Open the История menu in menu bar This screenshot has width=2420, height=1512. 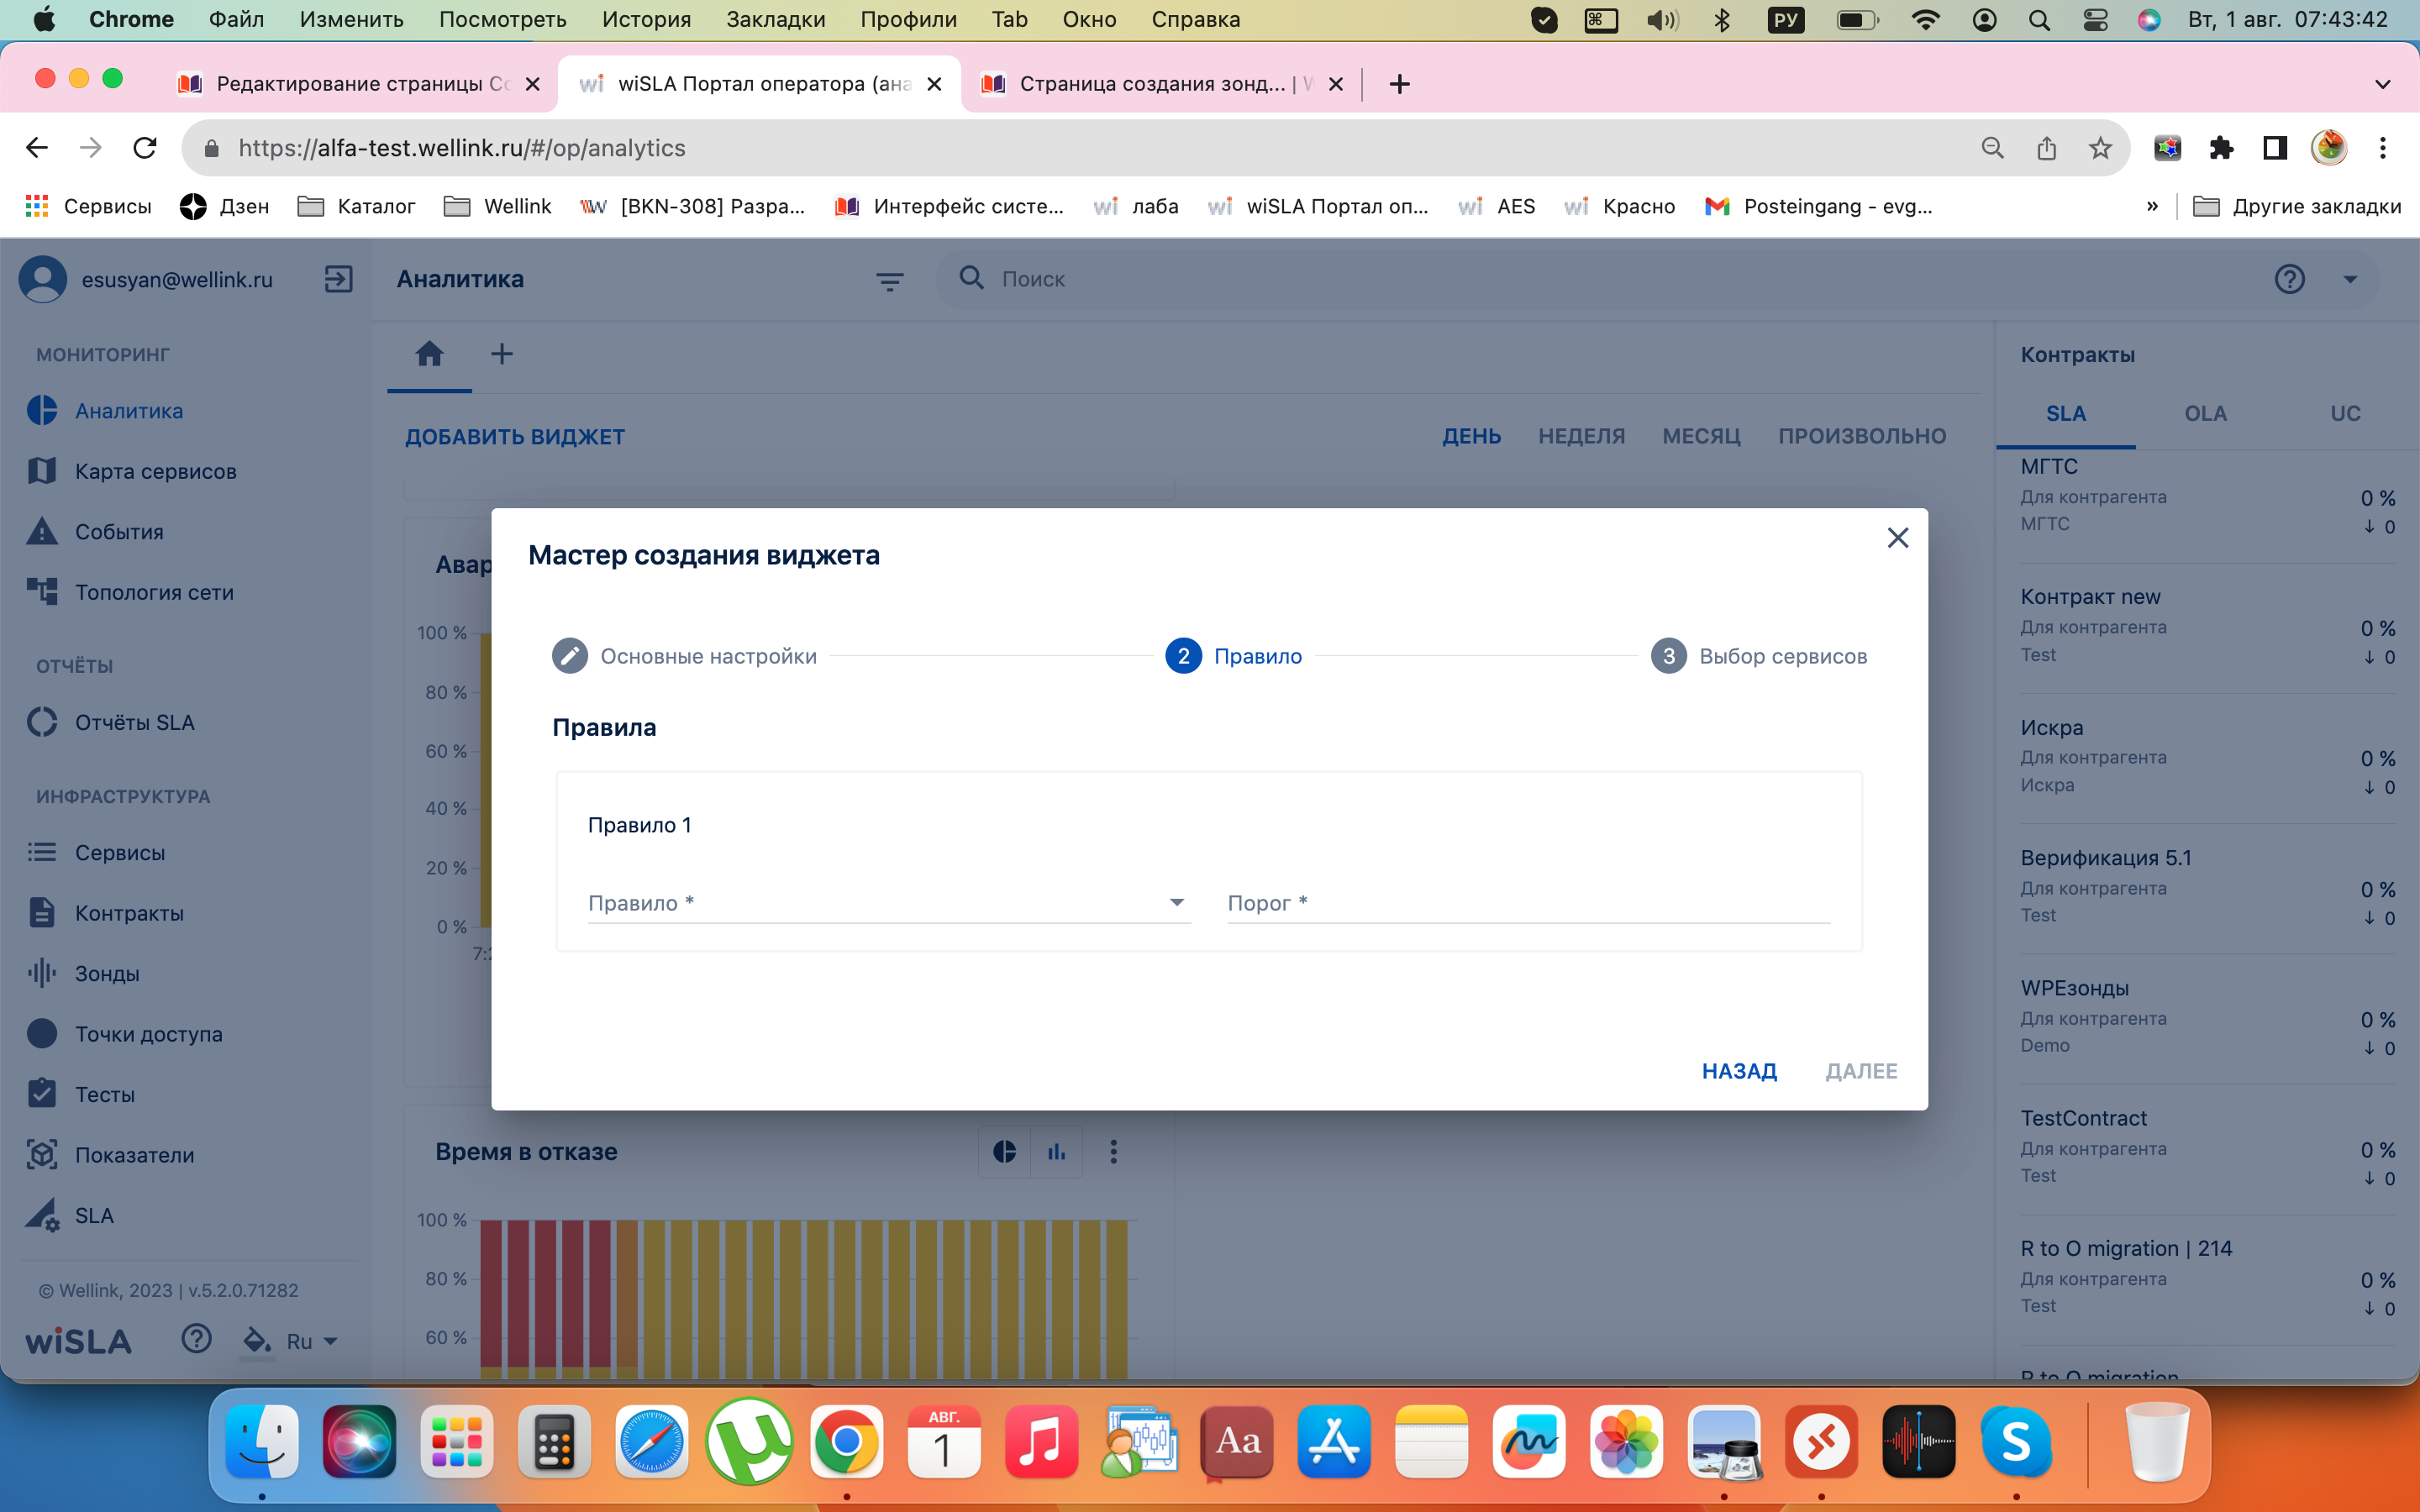coord(646,19)
